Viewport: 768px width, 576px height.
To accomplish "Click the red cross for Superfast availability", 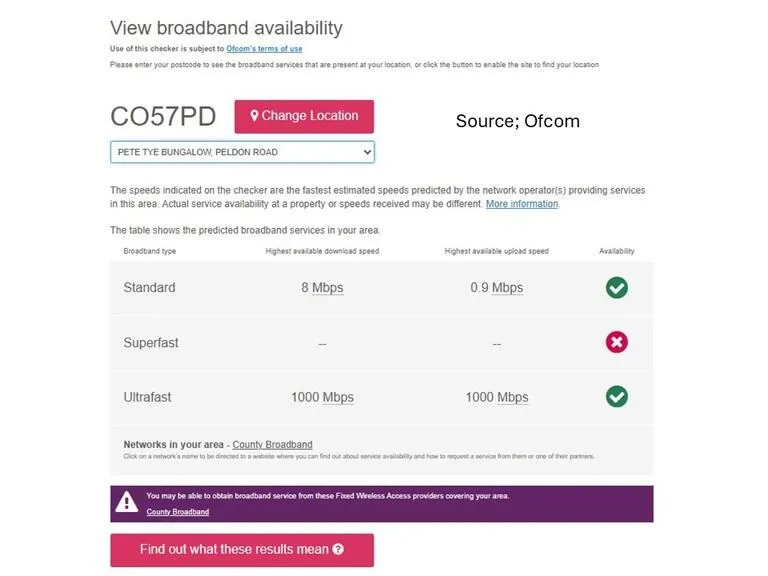I will point(617,342).
